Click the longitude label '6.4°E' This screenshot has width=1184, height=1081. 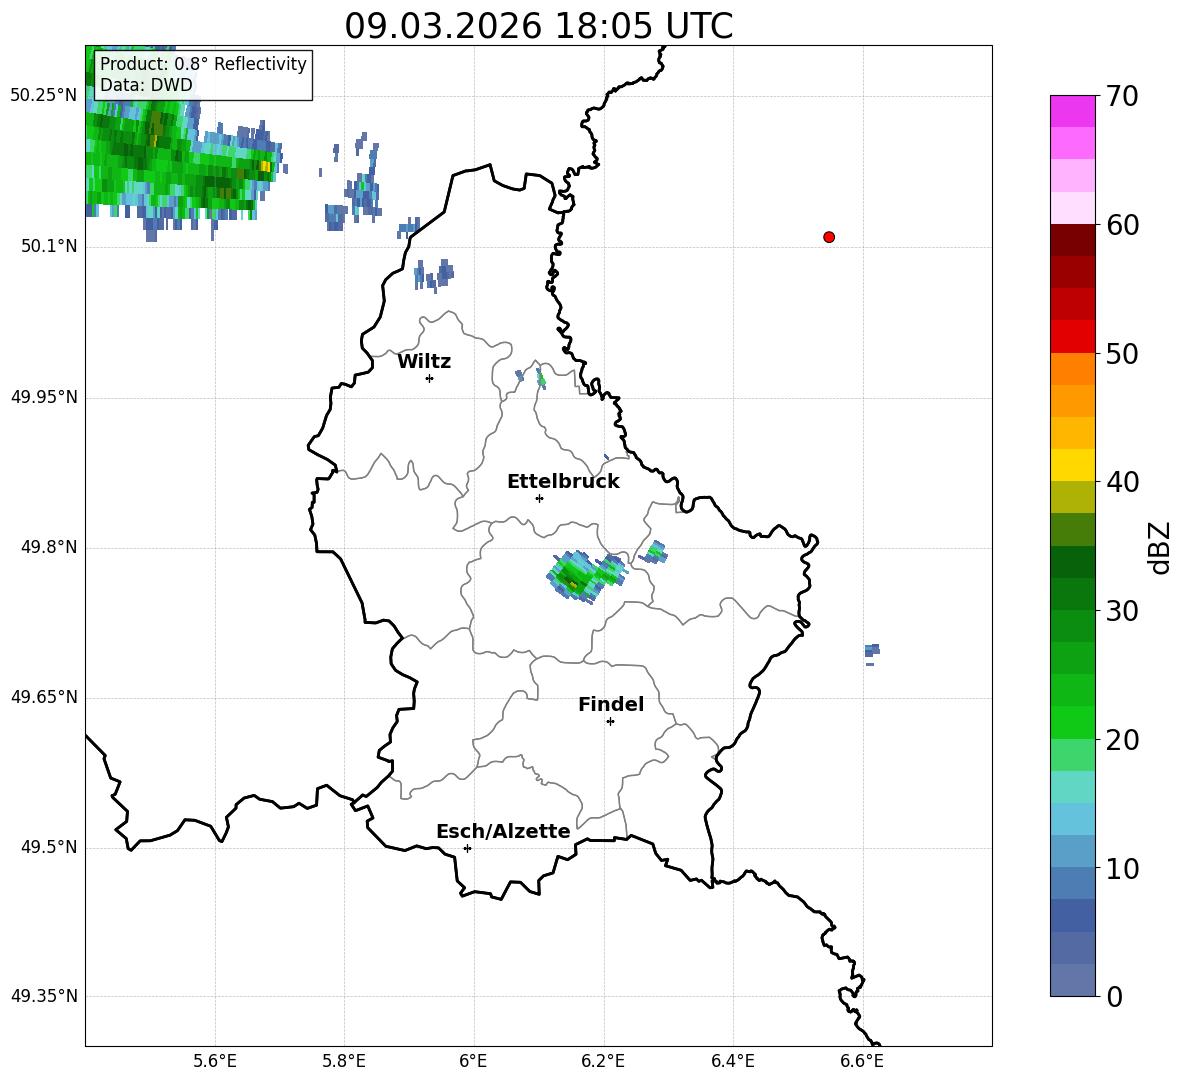(x=732, y=1061)
